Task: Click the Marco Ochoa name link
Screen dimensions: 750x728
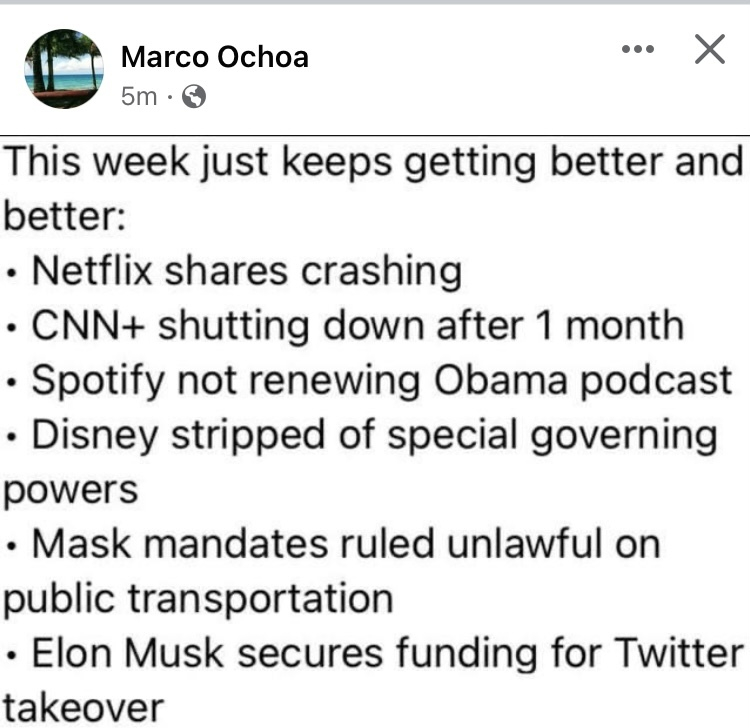Action: click(x=214, y=57)
